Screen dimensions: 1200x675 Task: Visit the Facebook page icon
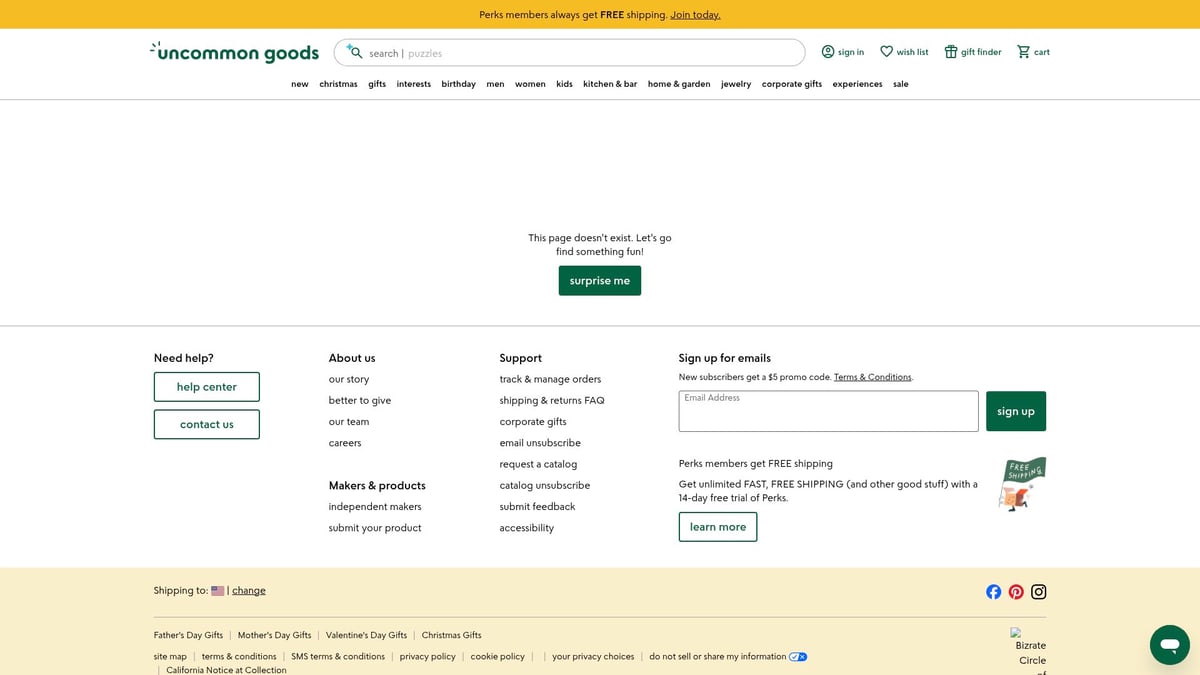993,592
